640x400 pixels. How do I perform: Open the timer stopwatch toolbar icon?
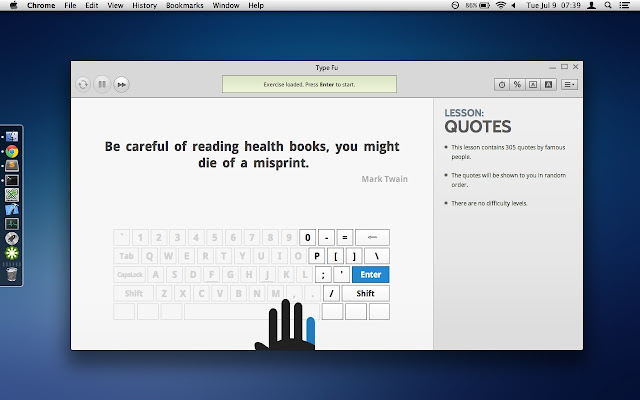[x=502, y=84]
